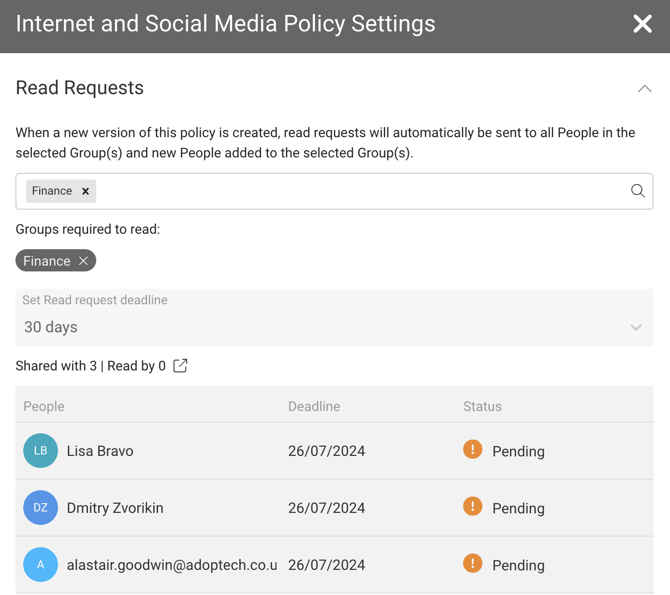This screenshot has height=595, width=670.
Task: Click the 30 days deadline value
Action: 51,327
